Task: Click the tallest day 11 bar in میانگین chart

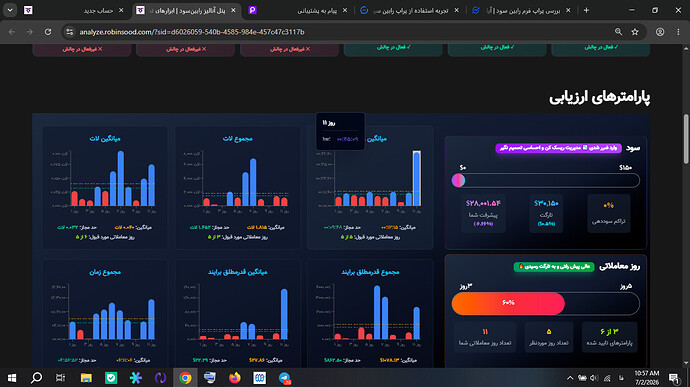Action: pos(416,178)
